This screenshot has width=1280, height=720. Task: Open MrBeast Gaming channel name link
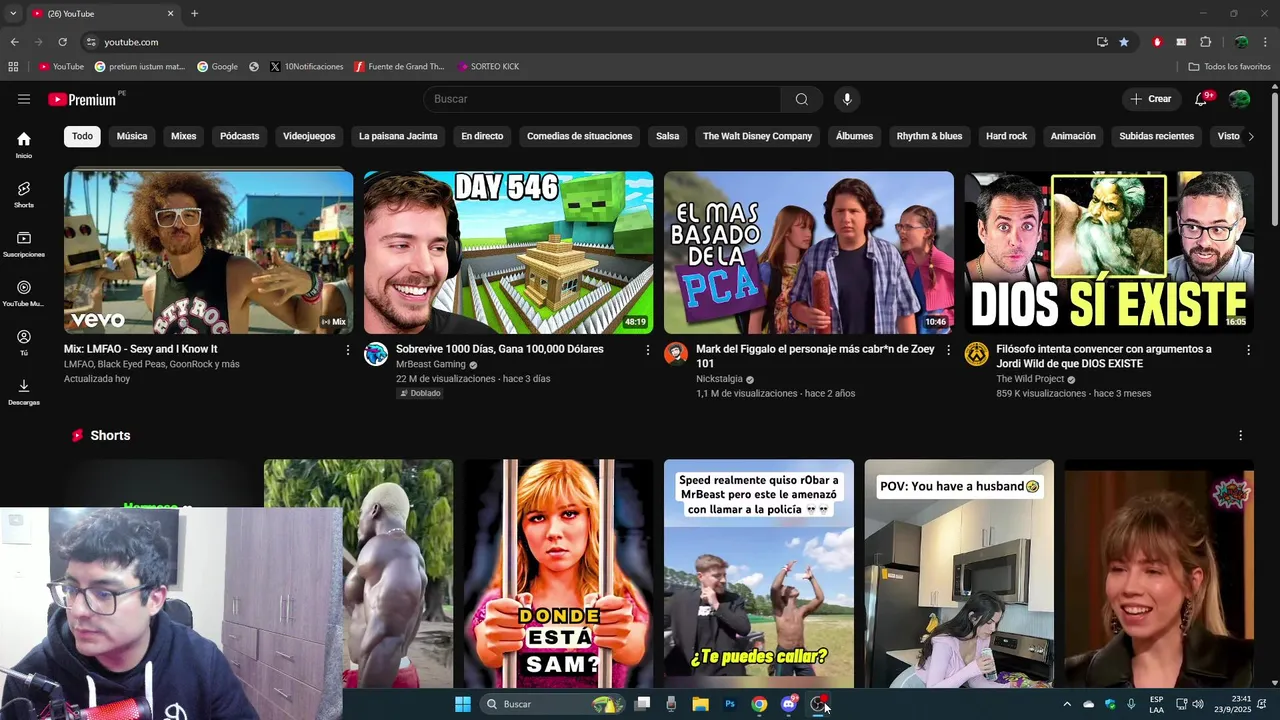pyautogui.click(x=431, y=364)
